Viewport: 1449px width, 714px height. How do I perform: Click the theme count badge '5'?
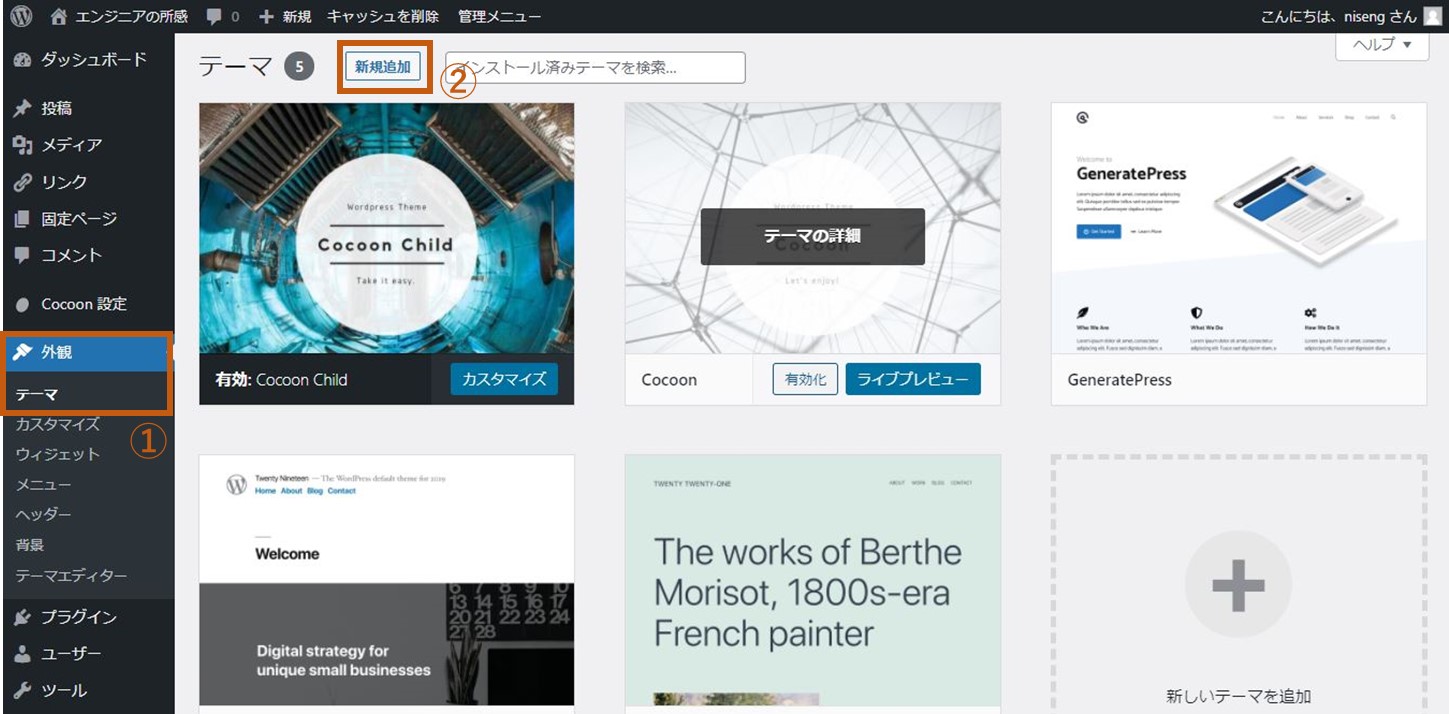click(299, 67)
